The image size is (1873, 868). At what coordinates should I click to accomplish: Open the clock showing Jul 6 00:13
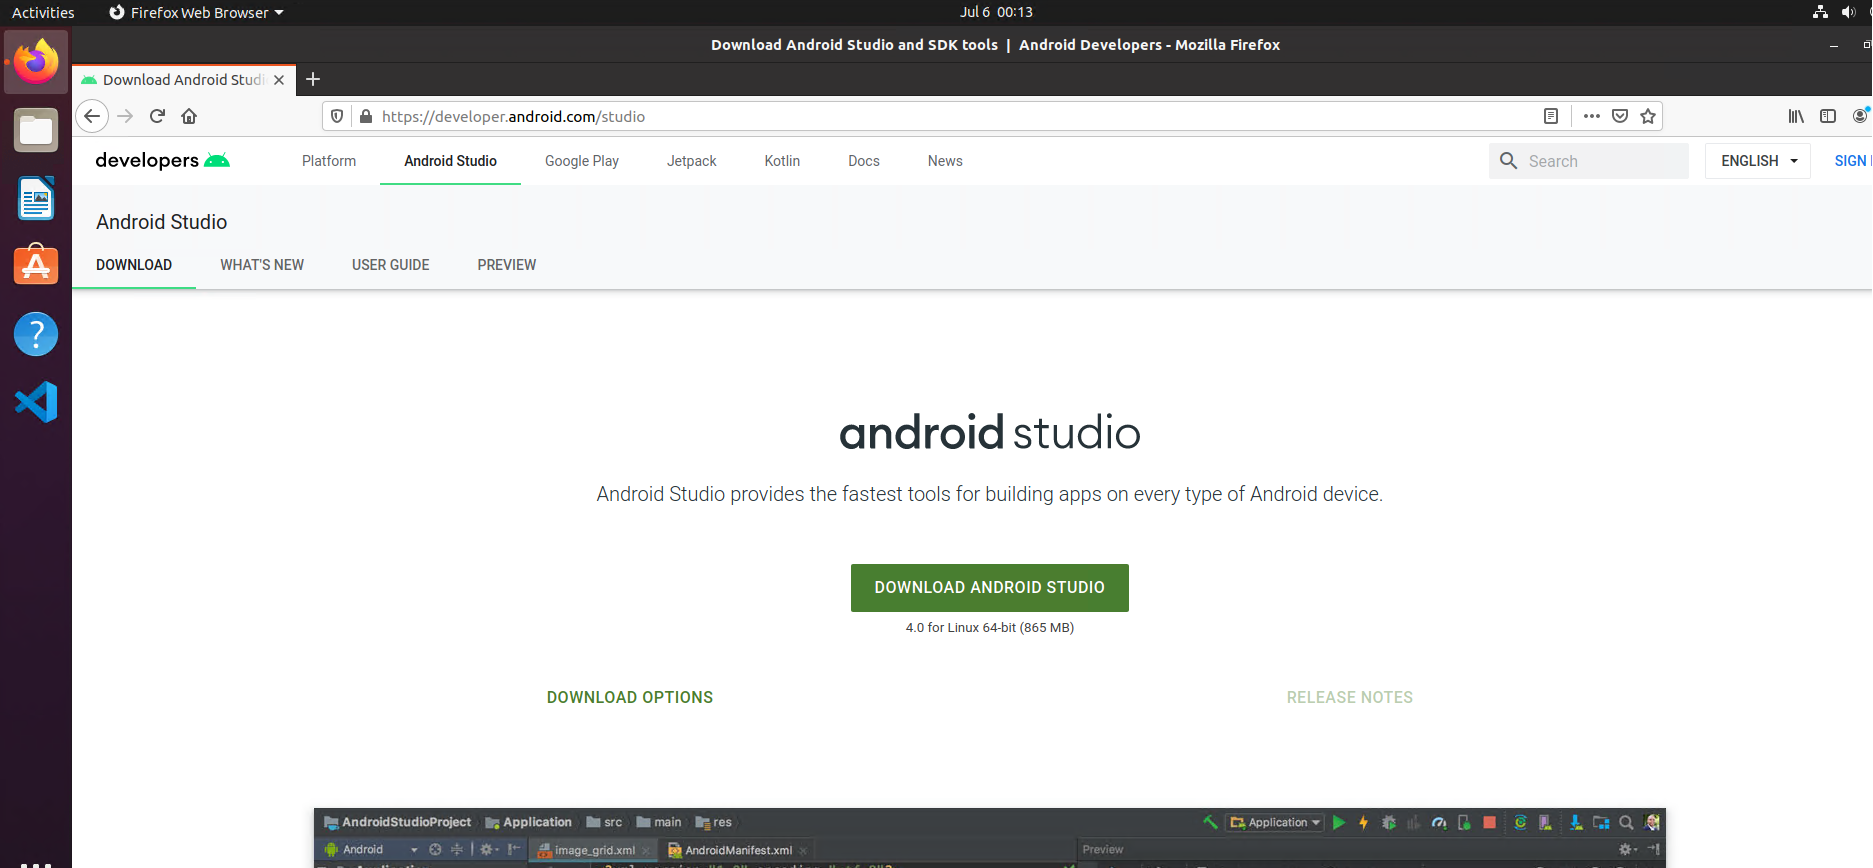pos(996,12)
